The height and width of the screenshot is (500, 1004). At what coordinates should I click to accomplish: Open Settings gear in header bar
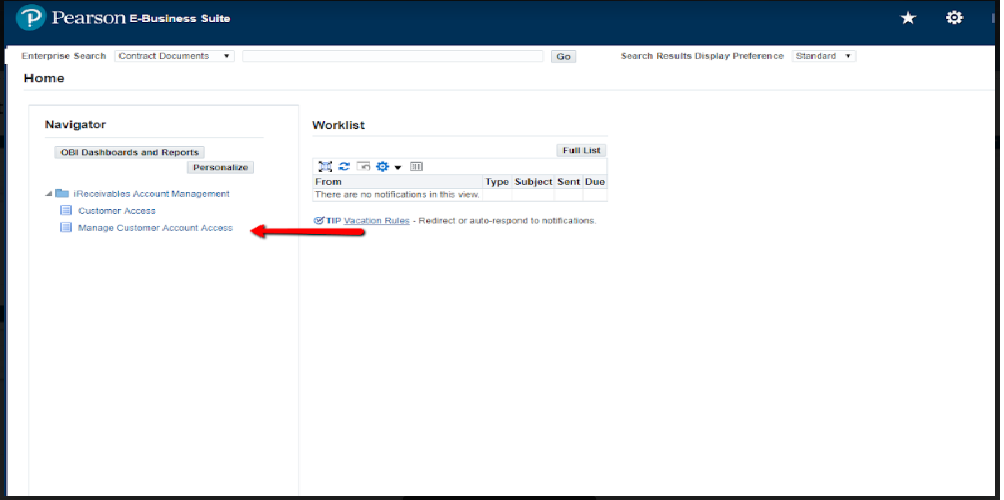954,18
